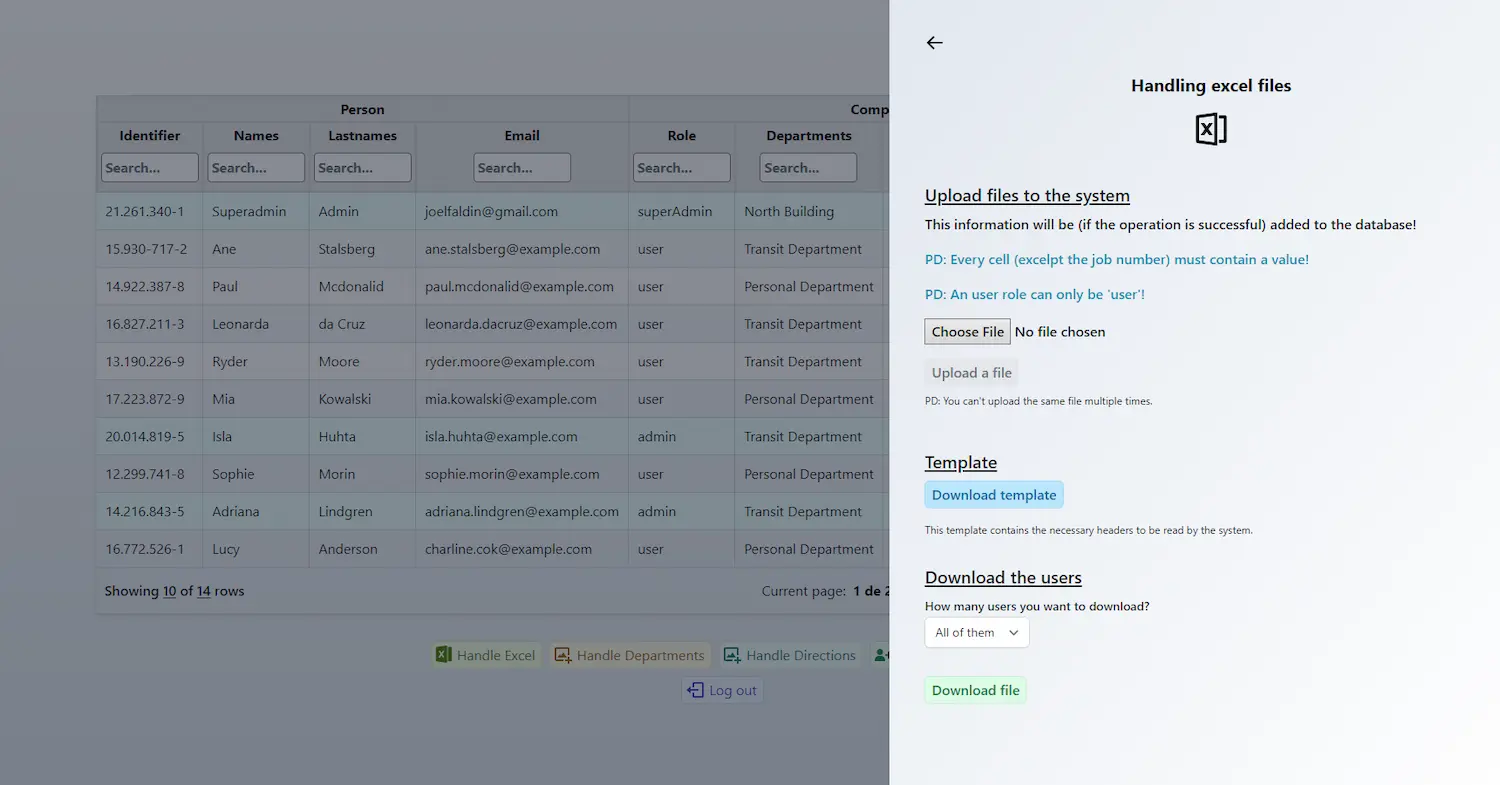Click the Email search box
The image size is (1500, 785).
521,167
